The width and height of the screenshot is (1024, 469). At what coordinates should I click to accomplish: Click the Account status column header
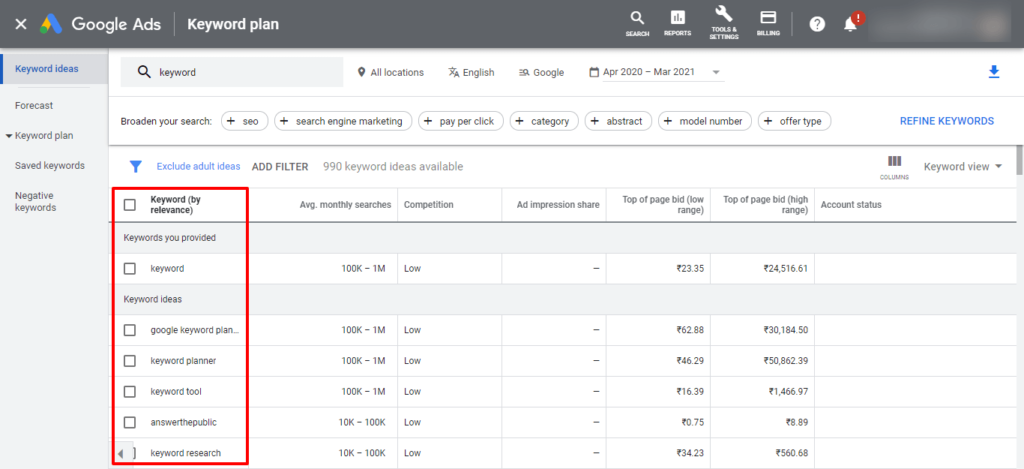pos(851,204)
